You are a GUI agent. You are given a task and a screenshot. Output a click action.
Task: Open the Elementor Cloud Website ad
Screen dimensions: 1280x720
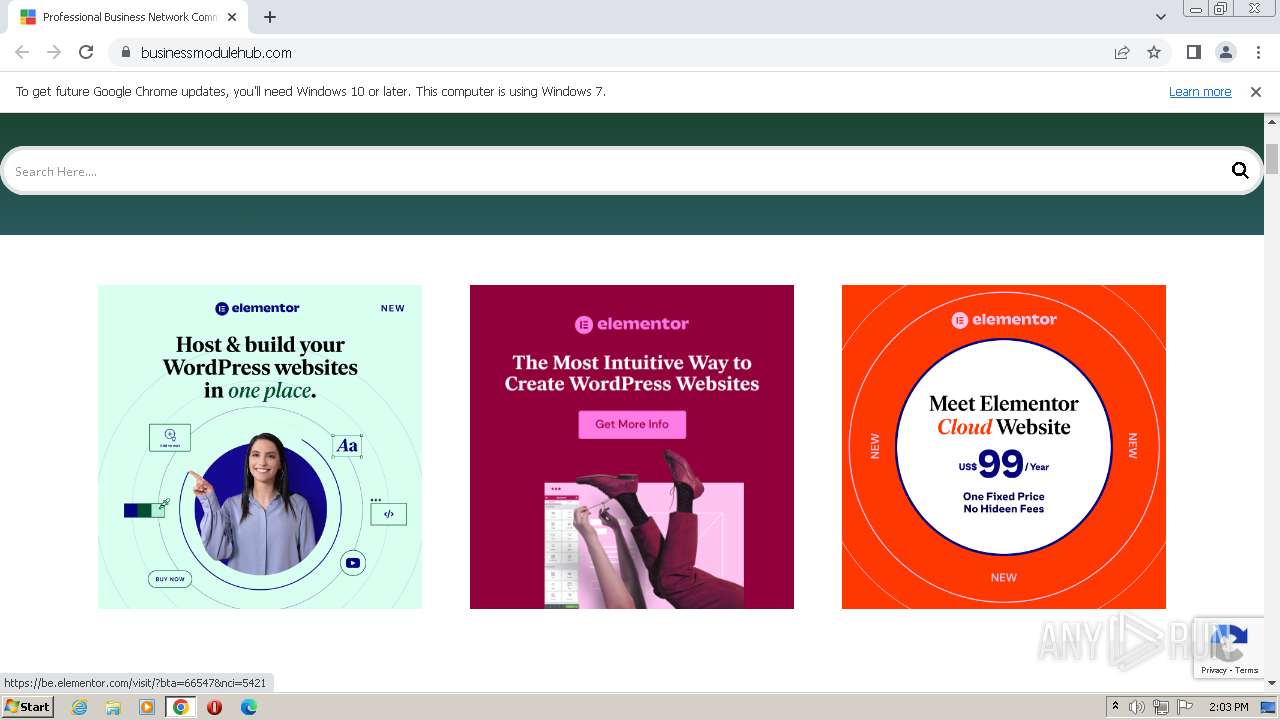point(1004,447)
